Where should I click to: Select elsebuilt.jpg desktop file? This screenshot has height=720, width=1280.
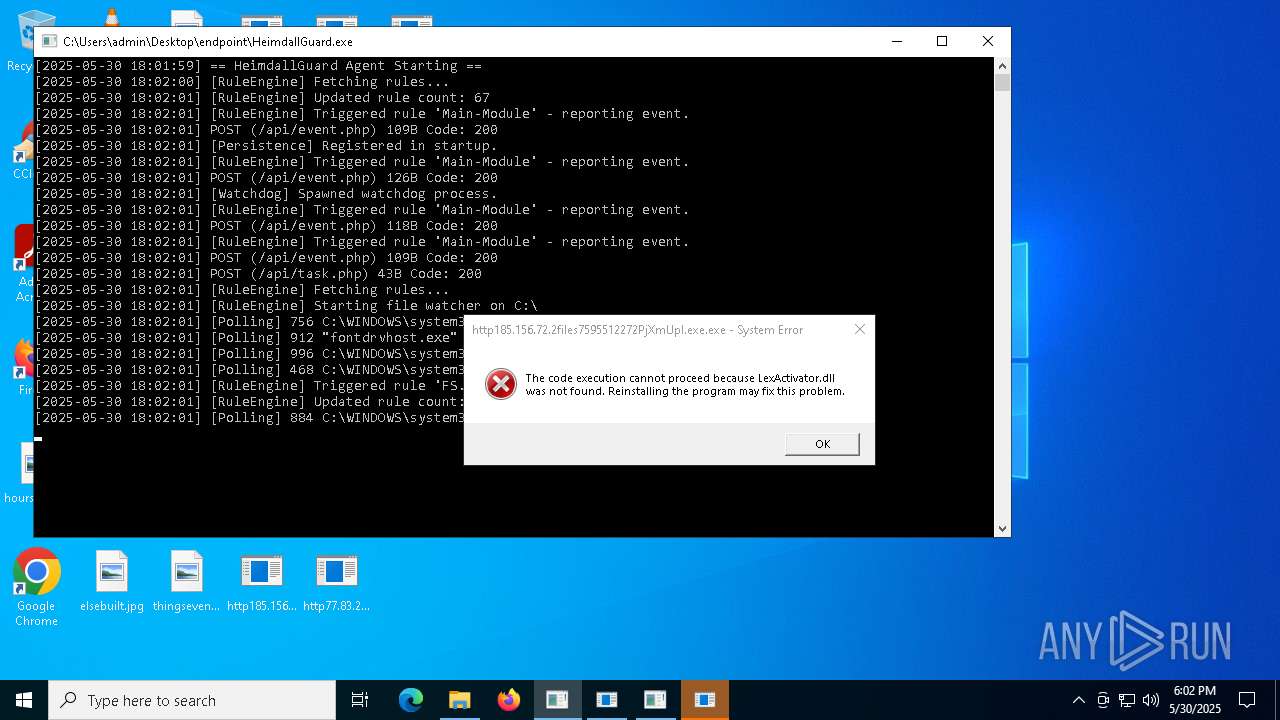112,582
